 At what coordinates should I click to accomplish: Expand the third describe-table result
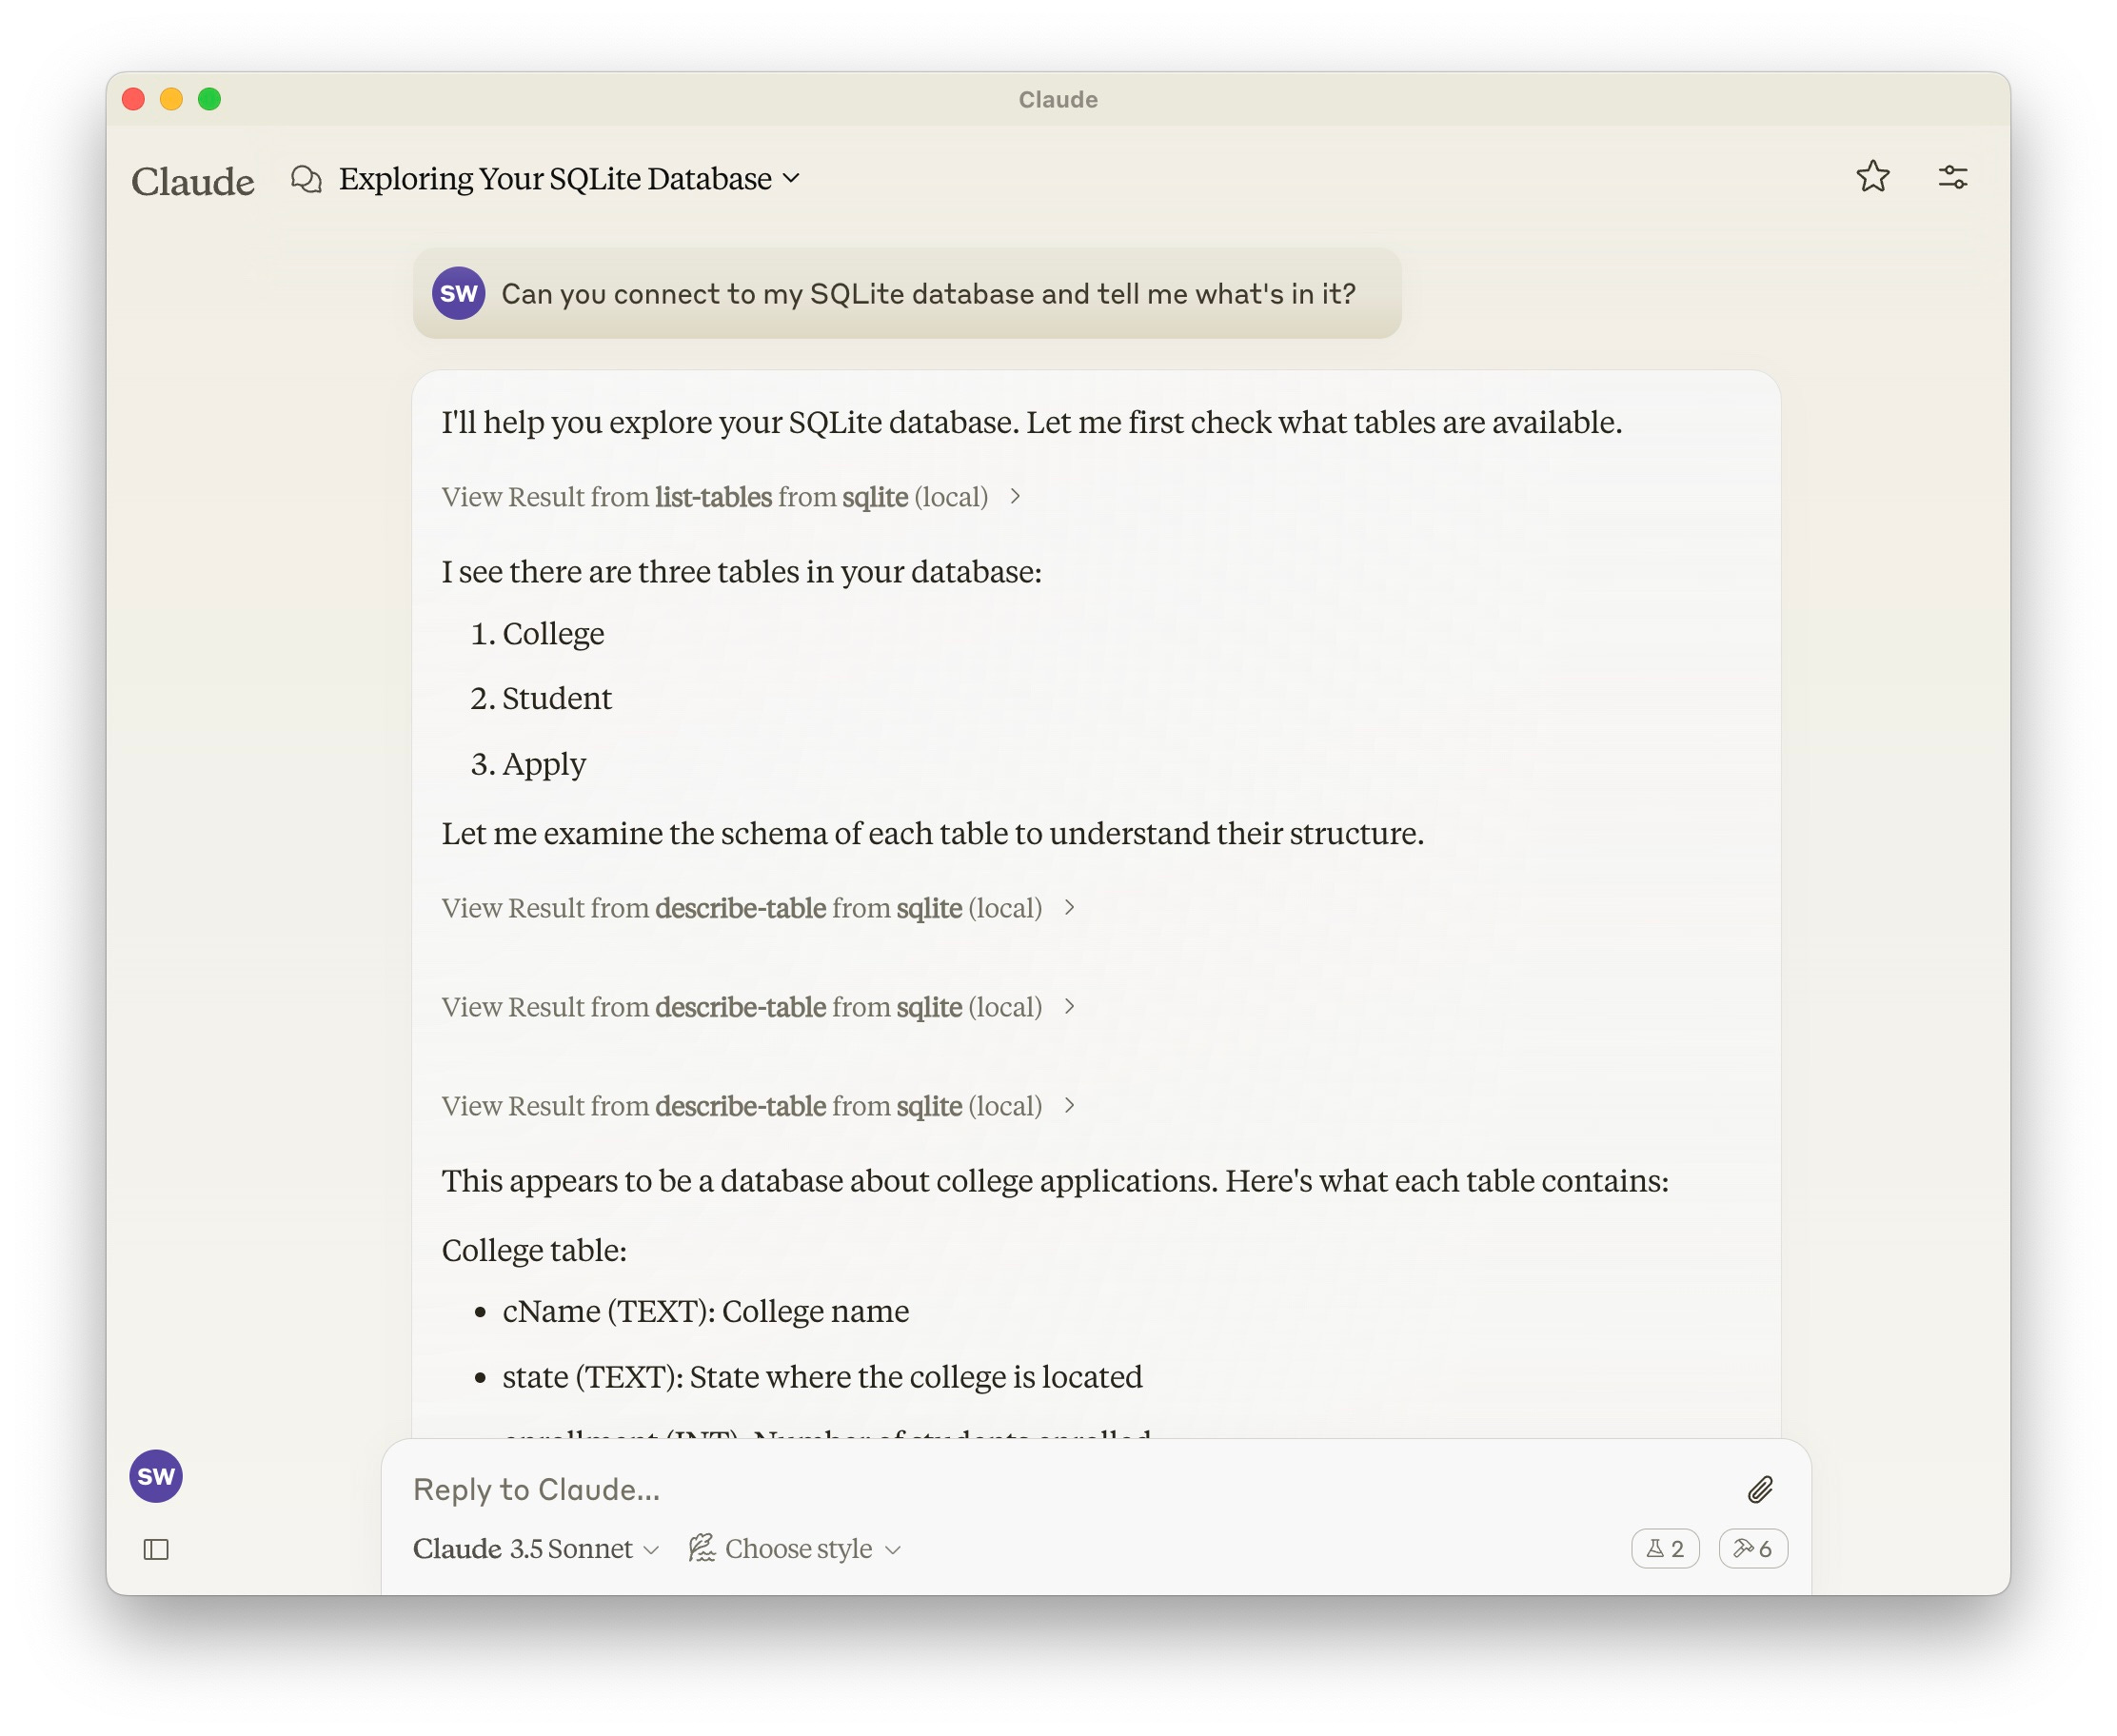tap(758, 1106)
